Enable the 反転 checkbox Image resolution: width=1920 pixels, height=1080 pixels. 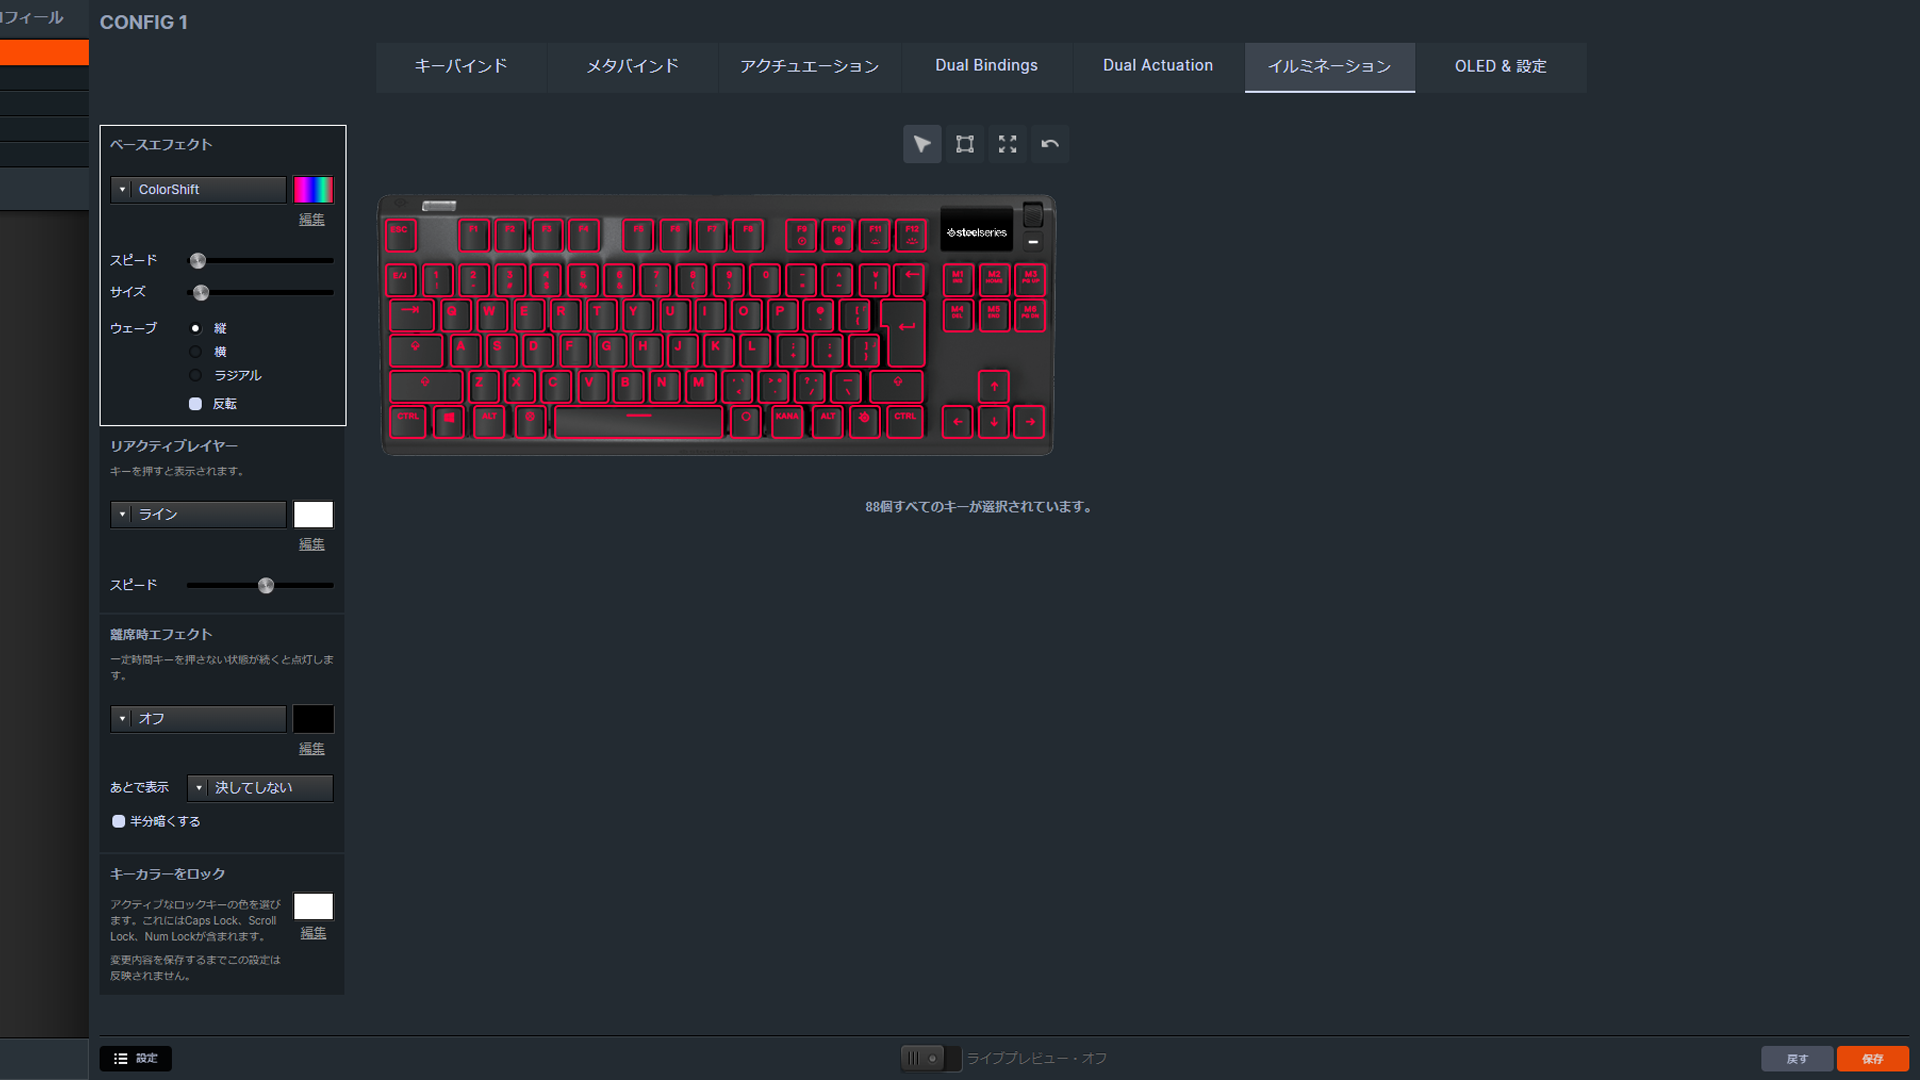(196, 404)
